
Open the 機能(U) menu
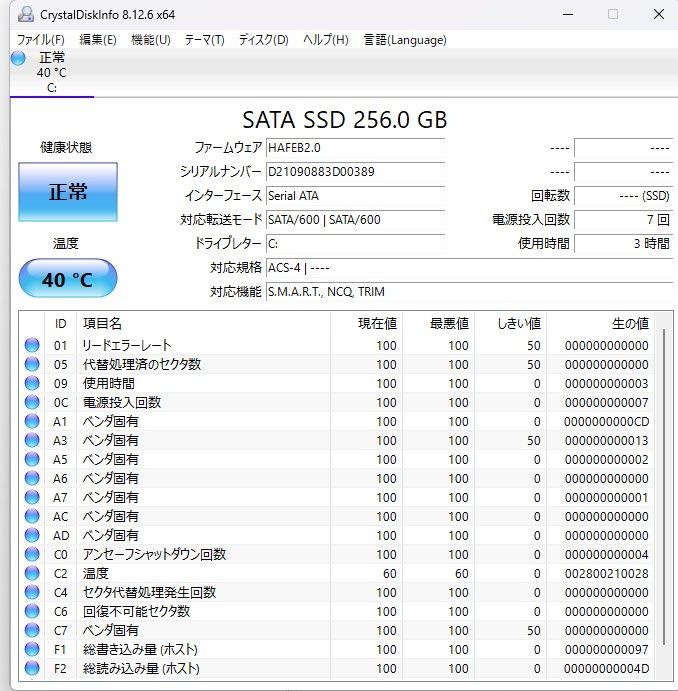pos(151,40)
